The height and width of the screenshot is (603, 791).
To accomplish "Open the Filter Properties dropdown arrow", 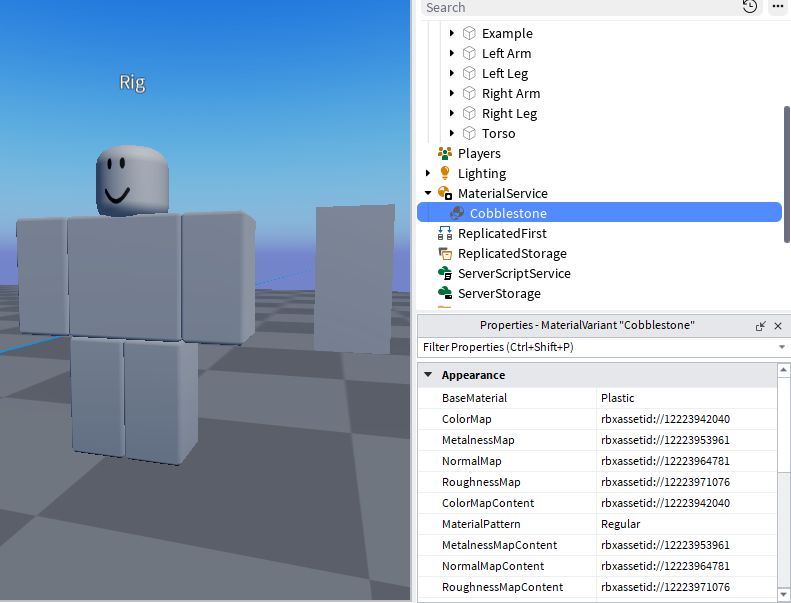I will 781,347.
